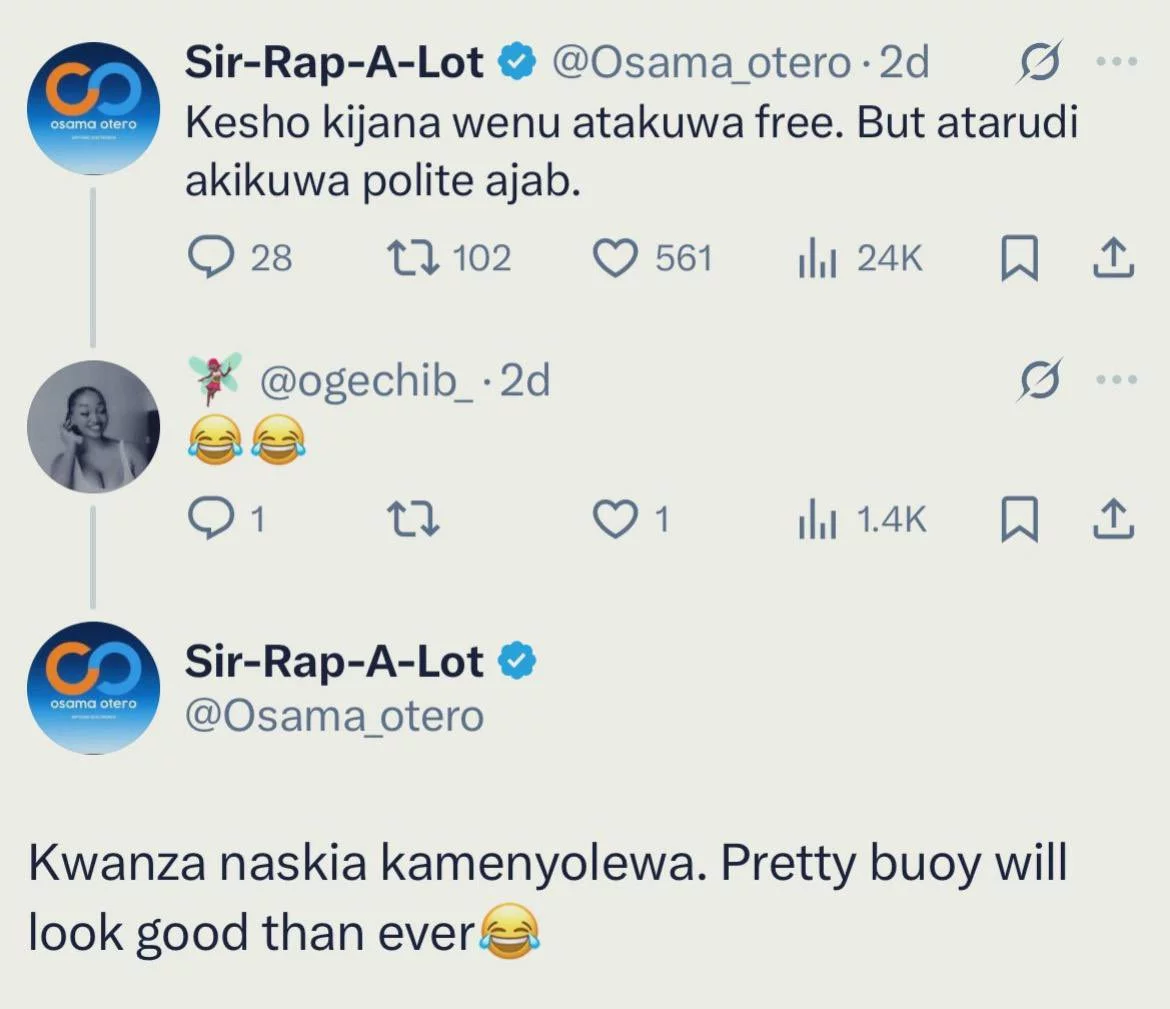
Task: Share the @ogechib_ reply
Action: [x=1112, y=518]
